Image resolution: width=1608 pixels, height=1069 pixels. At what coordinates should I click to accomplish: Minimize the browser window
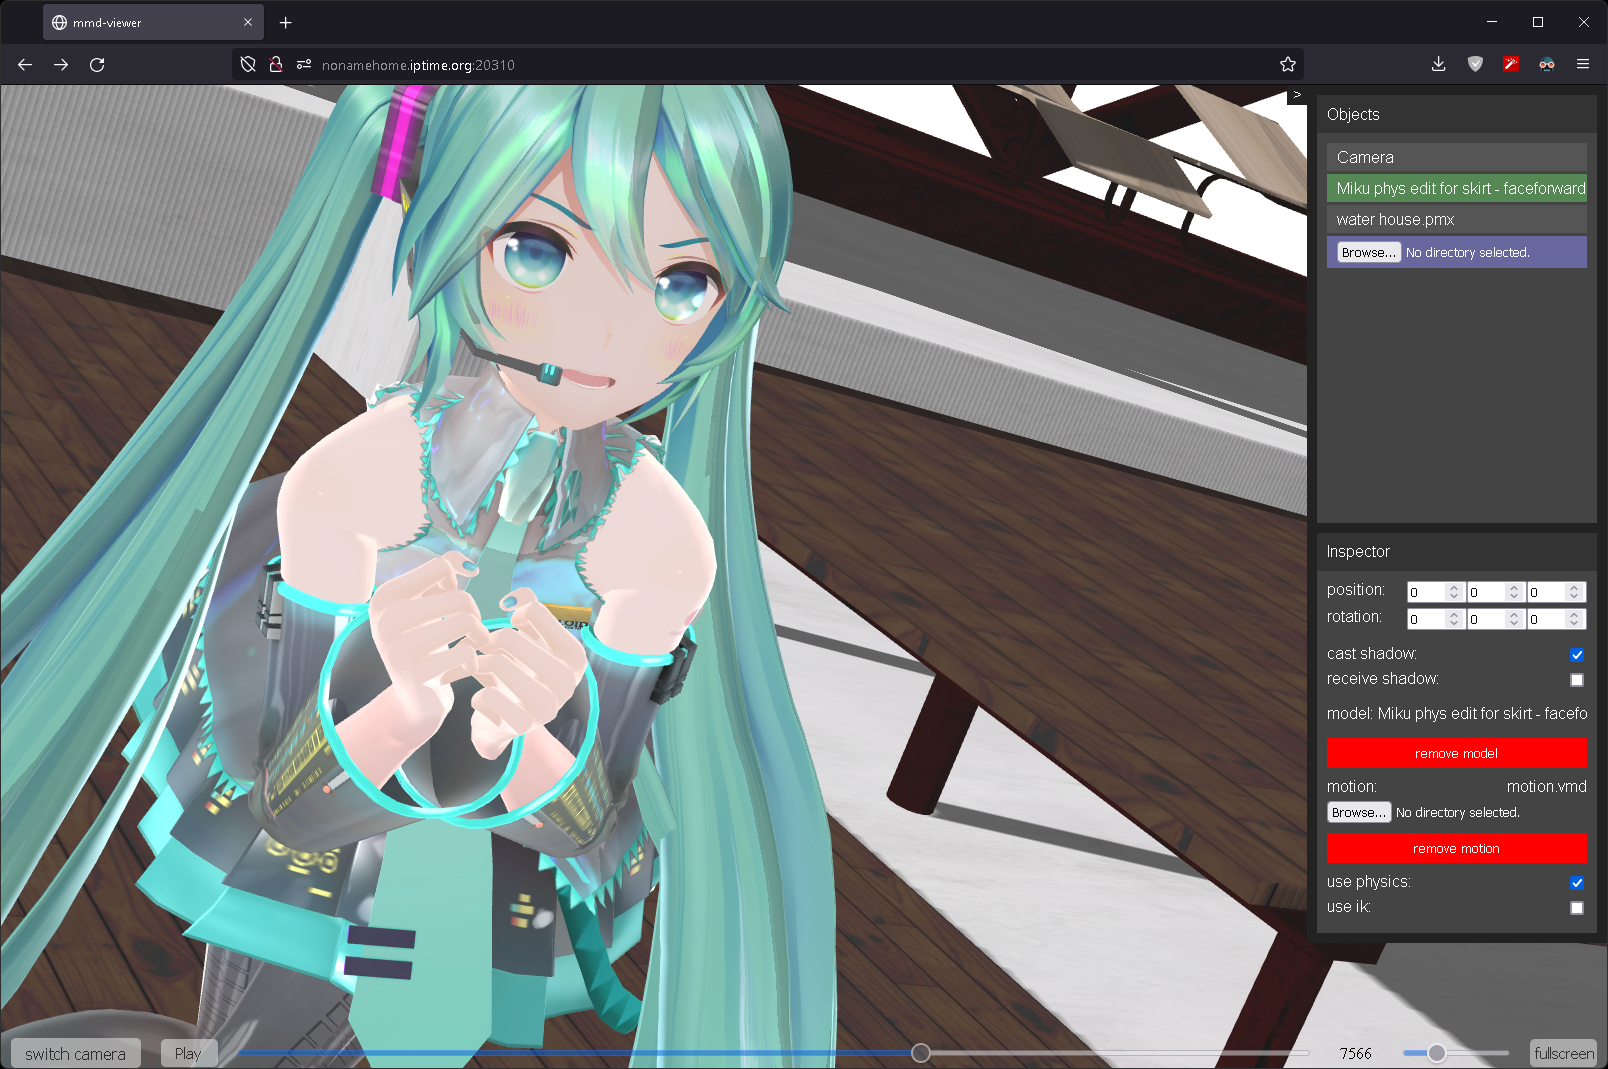1492,22
